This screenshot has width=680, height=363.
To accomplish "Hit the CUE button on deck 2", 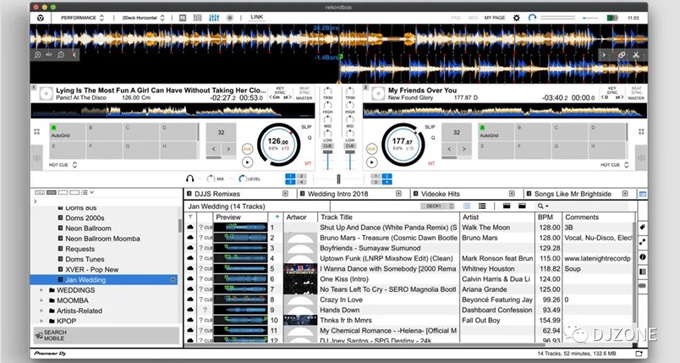I will pyautogui.click(x=372, y=148).
